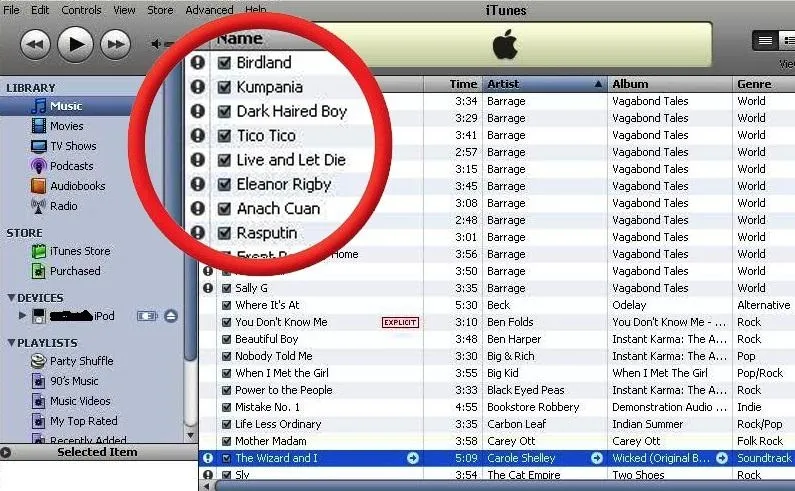Click sidebar scroll down arrow
The height and width of the screenshot is (491, 795).
tap(191, 435)
